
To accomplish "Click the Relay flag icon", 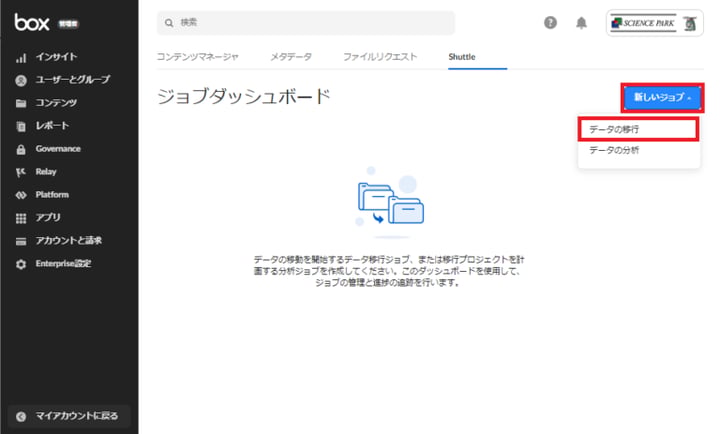I will pos(20,172).
